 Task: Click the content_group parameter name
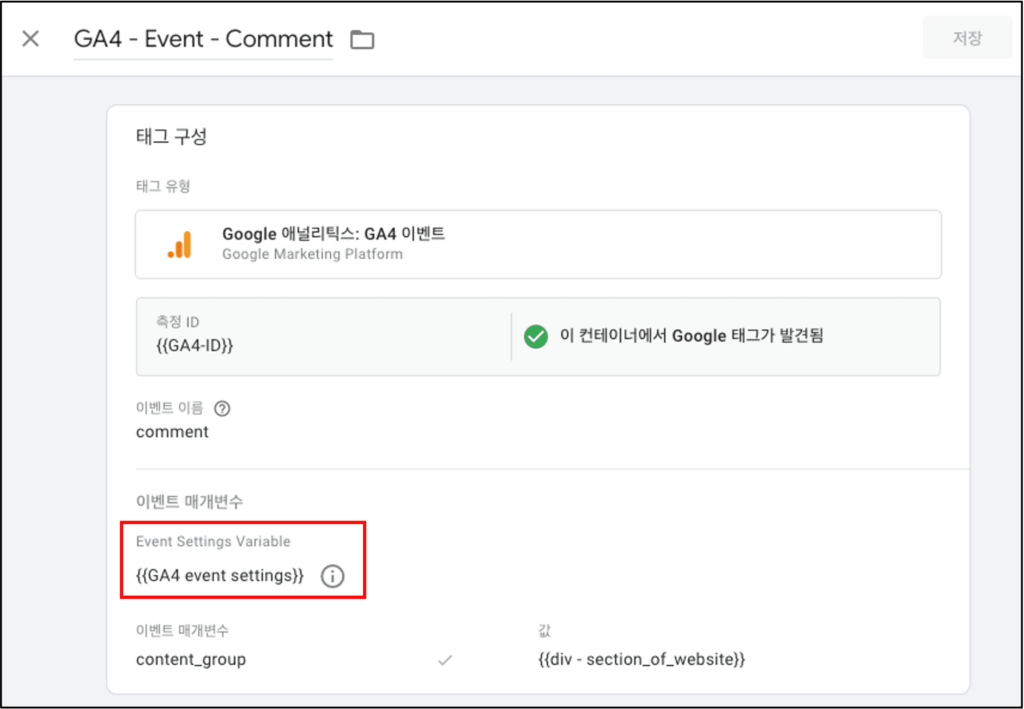[191, 659]
